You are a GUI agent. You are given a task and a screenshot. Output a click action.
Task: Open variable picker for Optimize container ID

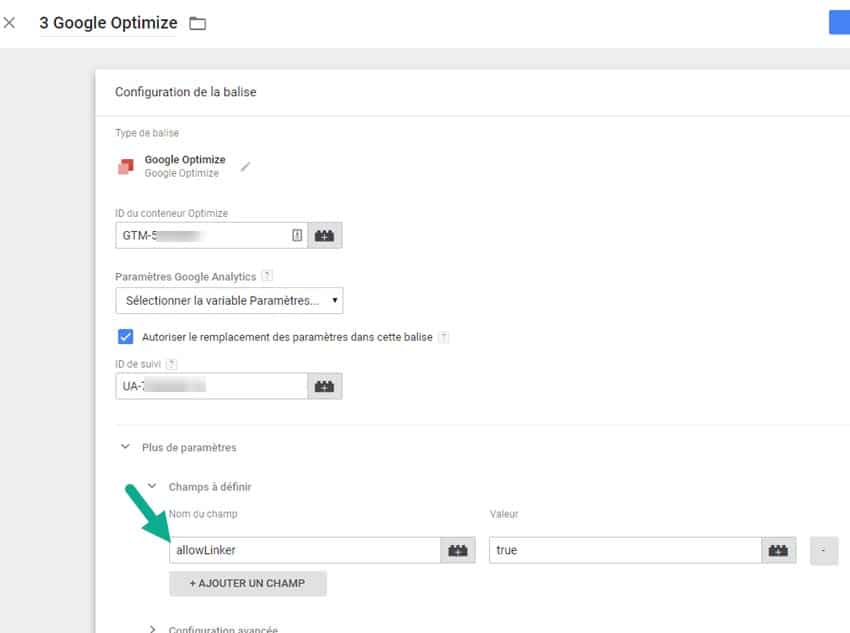pyautogui.click(x=325, y=235)
